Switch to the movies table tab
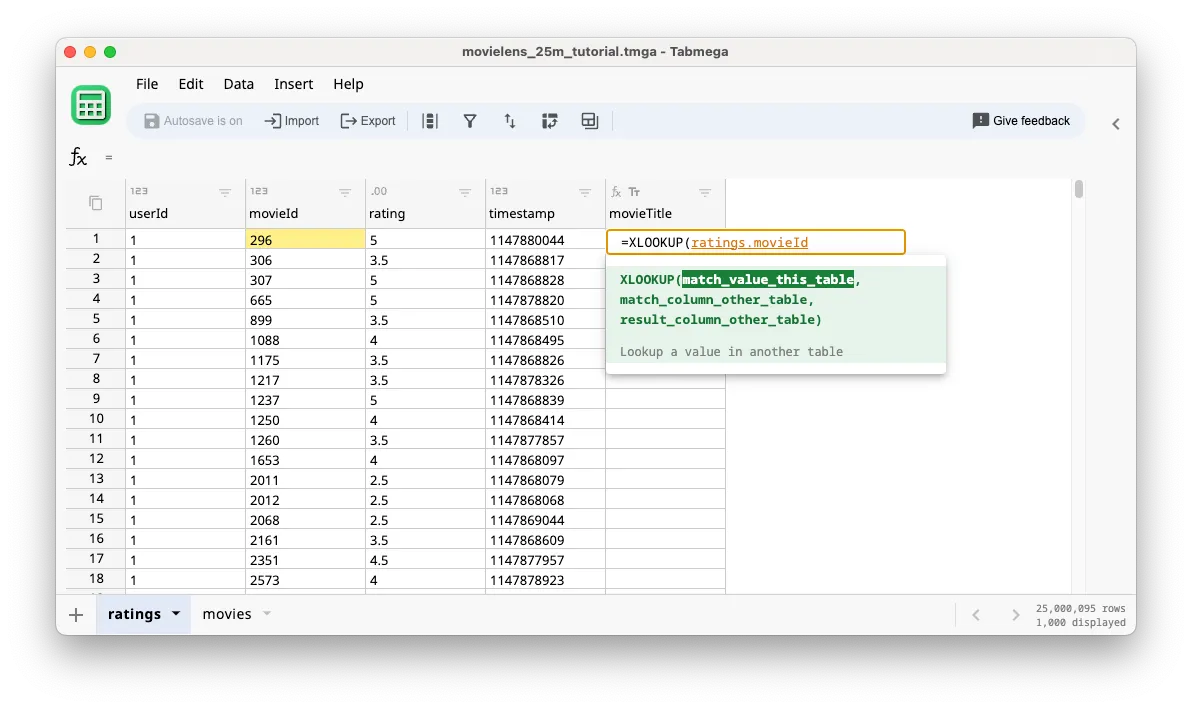The width and height of the screenshot is (1192, 709). click(227, 614)
